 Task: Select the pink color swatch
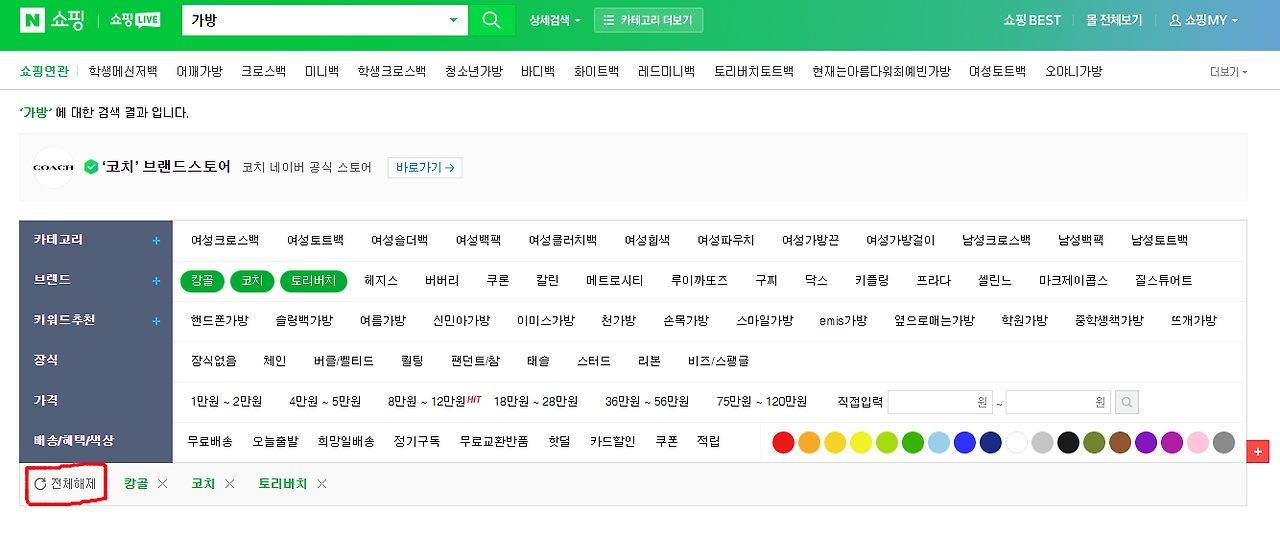coord(1198,443)
